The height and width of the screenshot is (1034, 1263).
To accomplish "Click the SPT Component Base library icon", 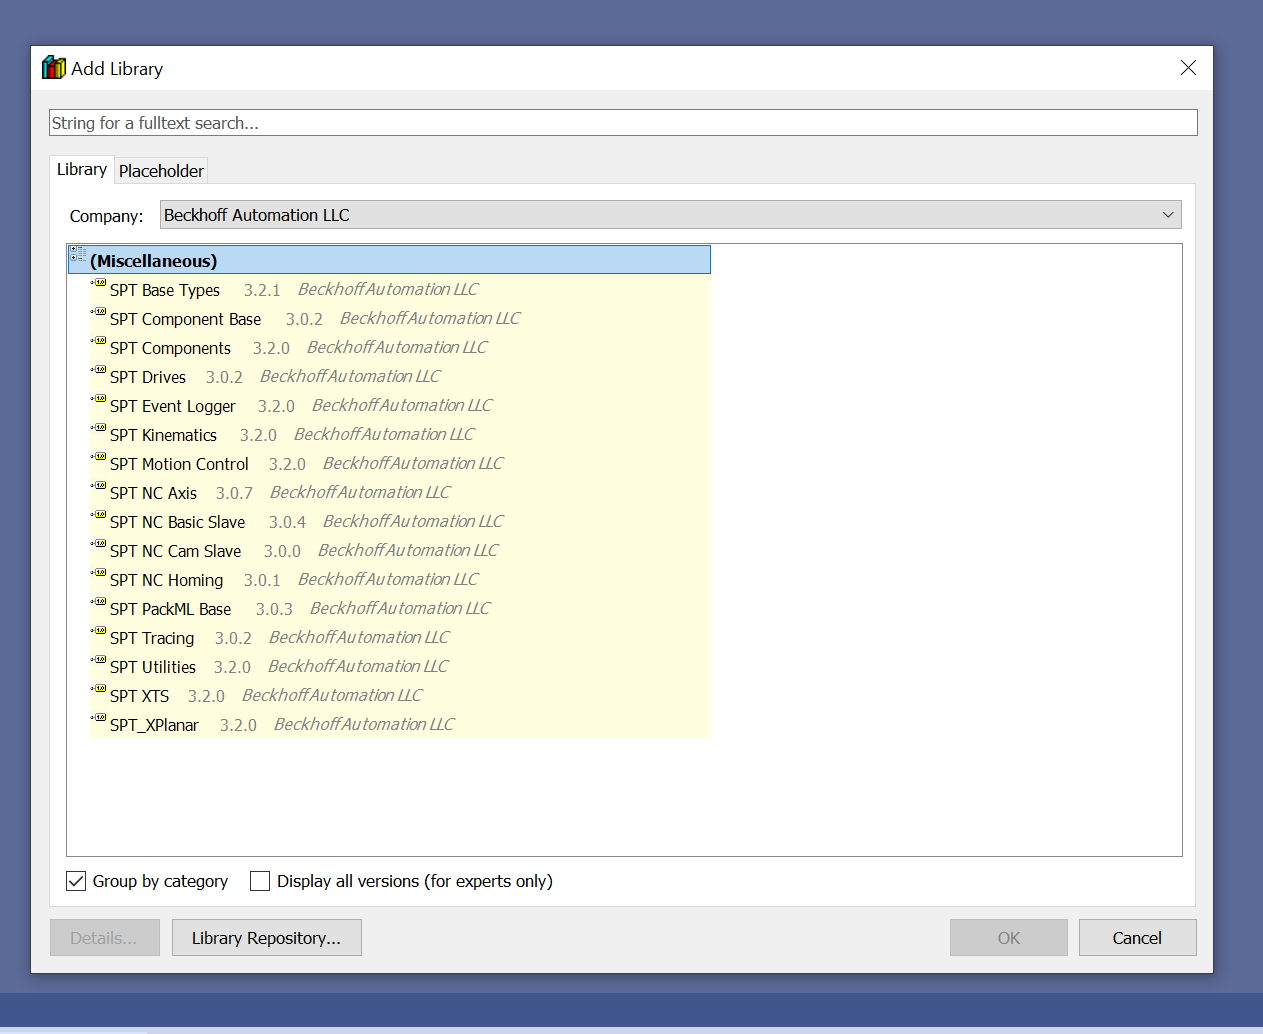I will tap(99, 313).
